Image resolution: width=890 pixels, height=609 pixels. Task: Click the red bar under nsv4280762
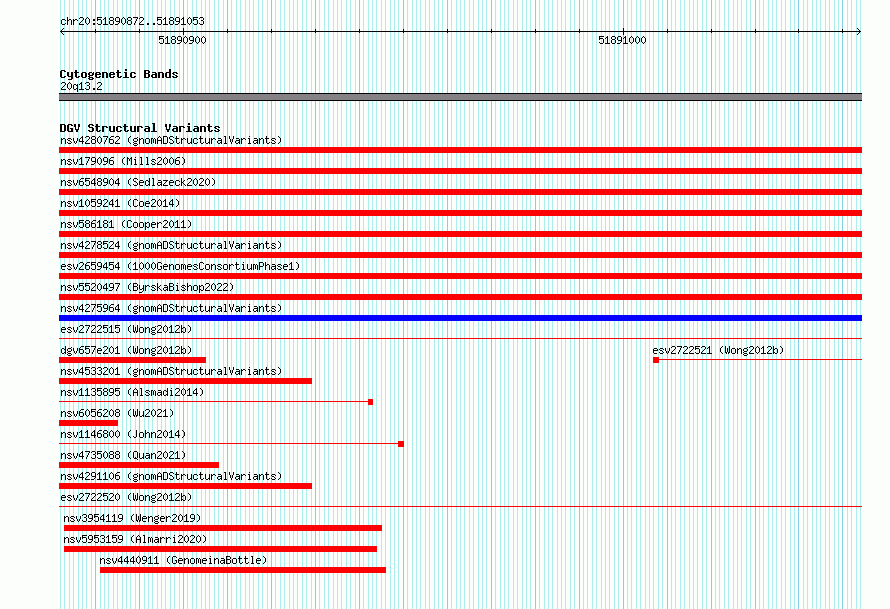point(460,150)
